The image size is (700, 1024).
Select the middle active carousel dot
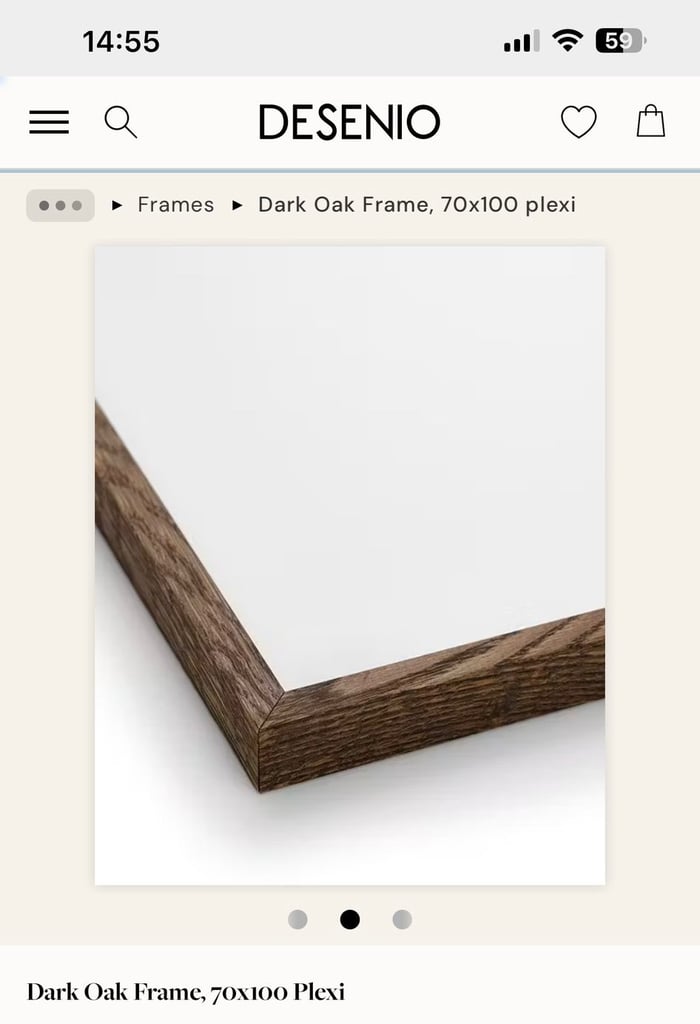point(350,920)
